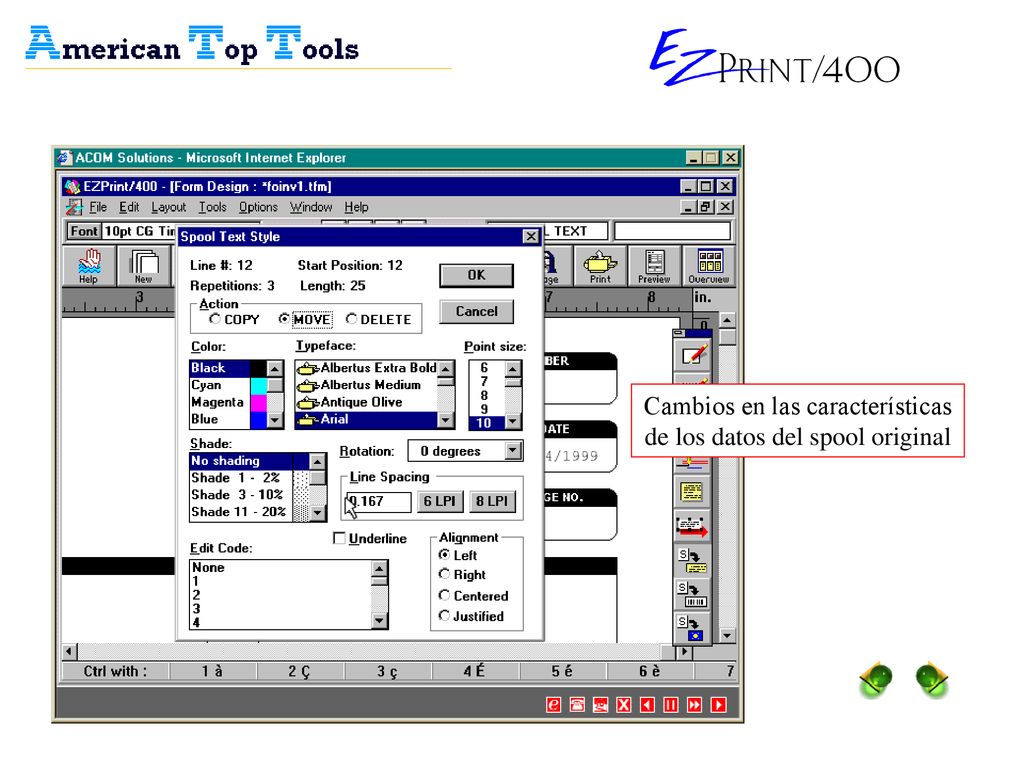
Task: Choose Left alignment radio button
Action: [445, 554]
